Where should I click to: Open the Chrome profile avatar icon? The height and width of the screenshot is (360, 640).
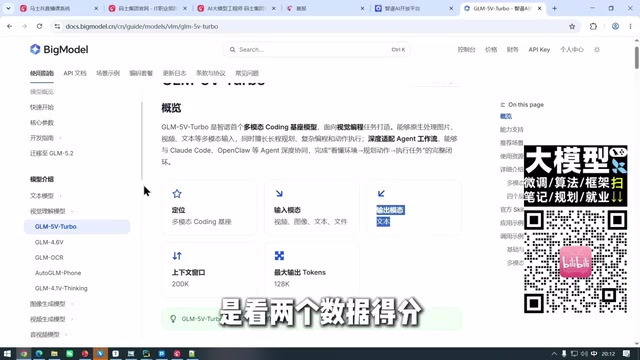[x=615, y=26]
